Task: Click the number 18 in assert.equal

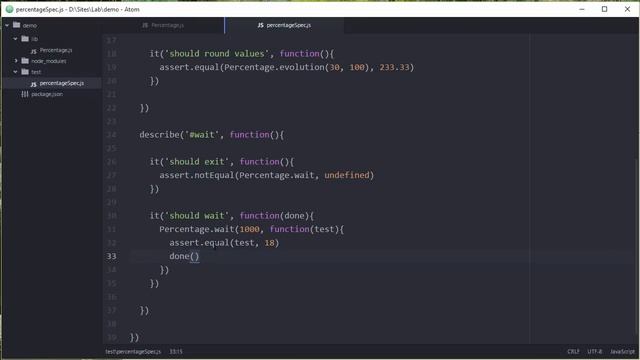Action: pos(269,243)
